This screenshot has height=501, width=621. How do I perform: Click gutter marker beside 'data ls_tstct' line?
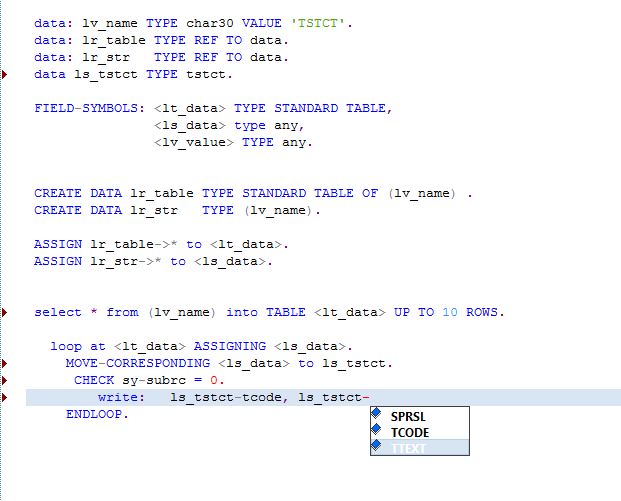point(5,74)
